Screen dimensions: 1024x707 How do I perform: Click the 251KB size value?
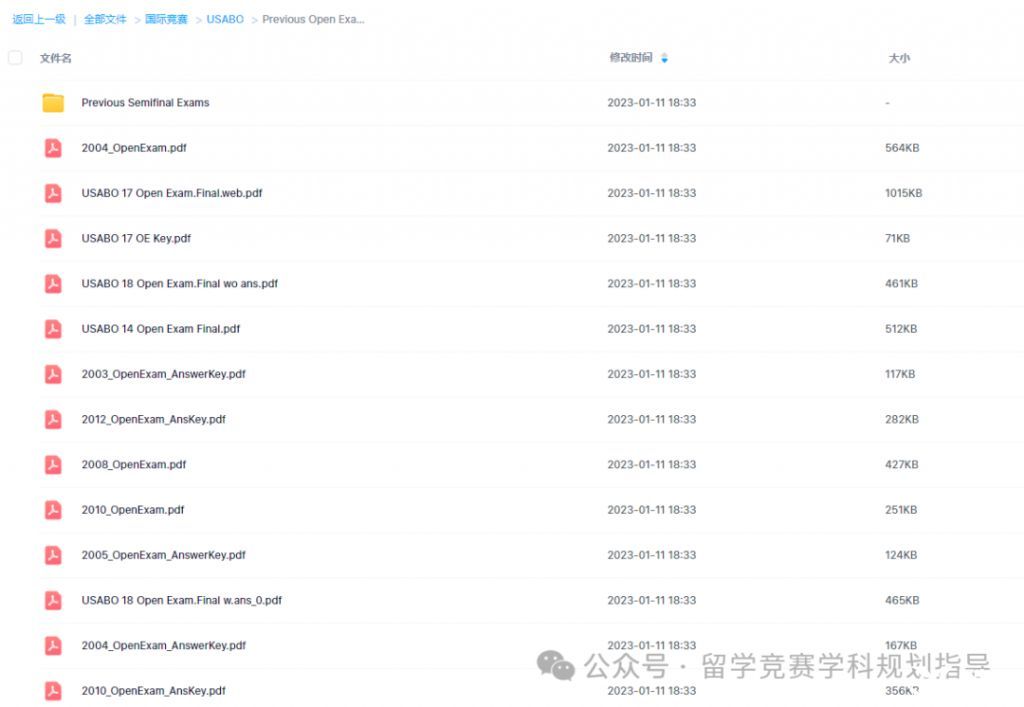[x=901, y=510]
